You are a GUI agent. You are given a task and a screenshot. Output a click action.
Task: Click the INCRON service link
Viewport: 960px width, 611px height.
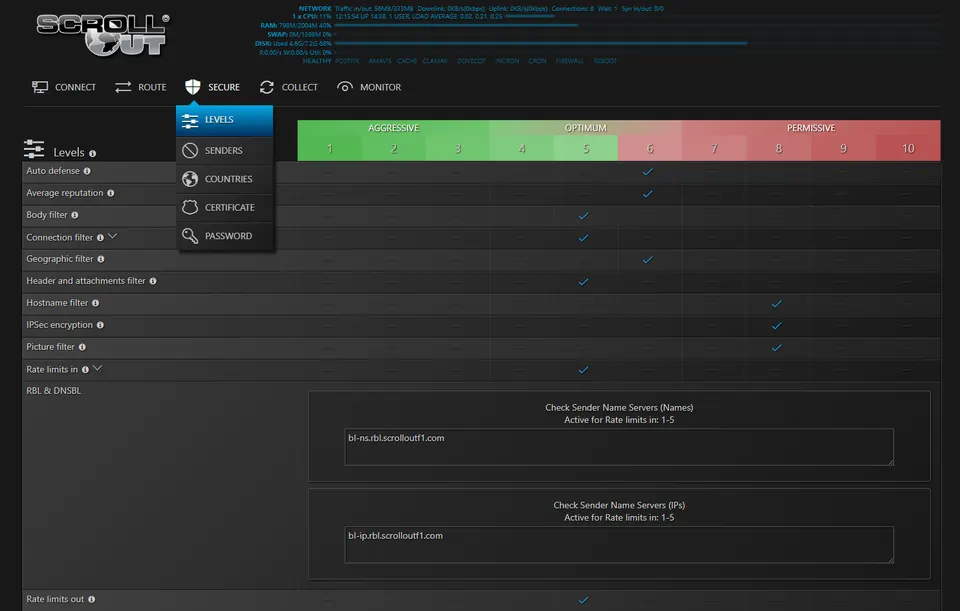(507, 61)
